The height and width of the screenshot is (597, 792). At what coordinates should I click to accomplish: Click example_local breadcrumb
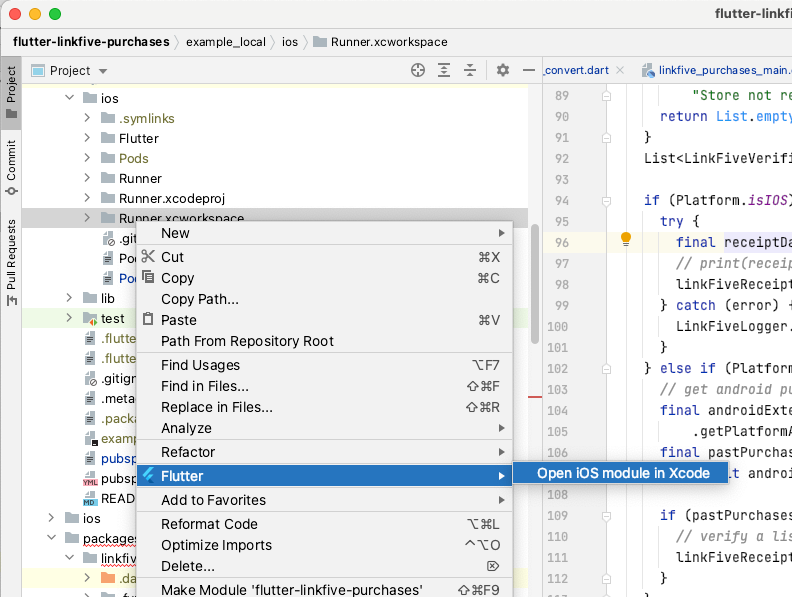(x=225, y=42)
